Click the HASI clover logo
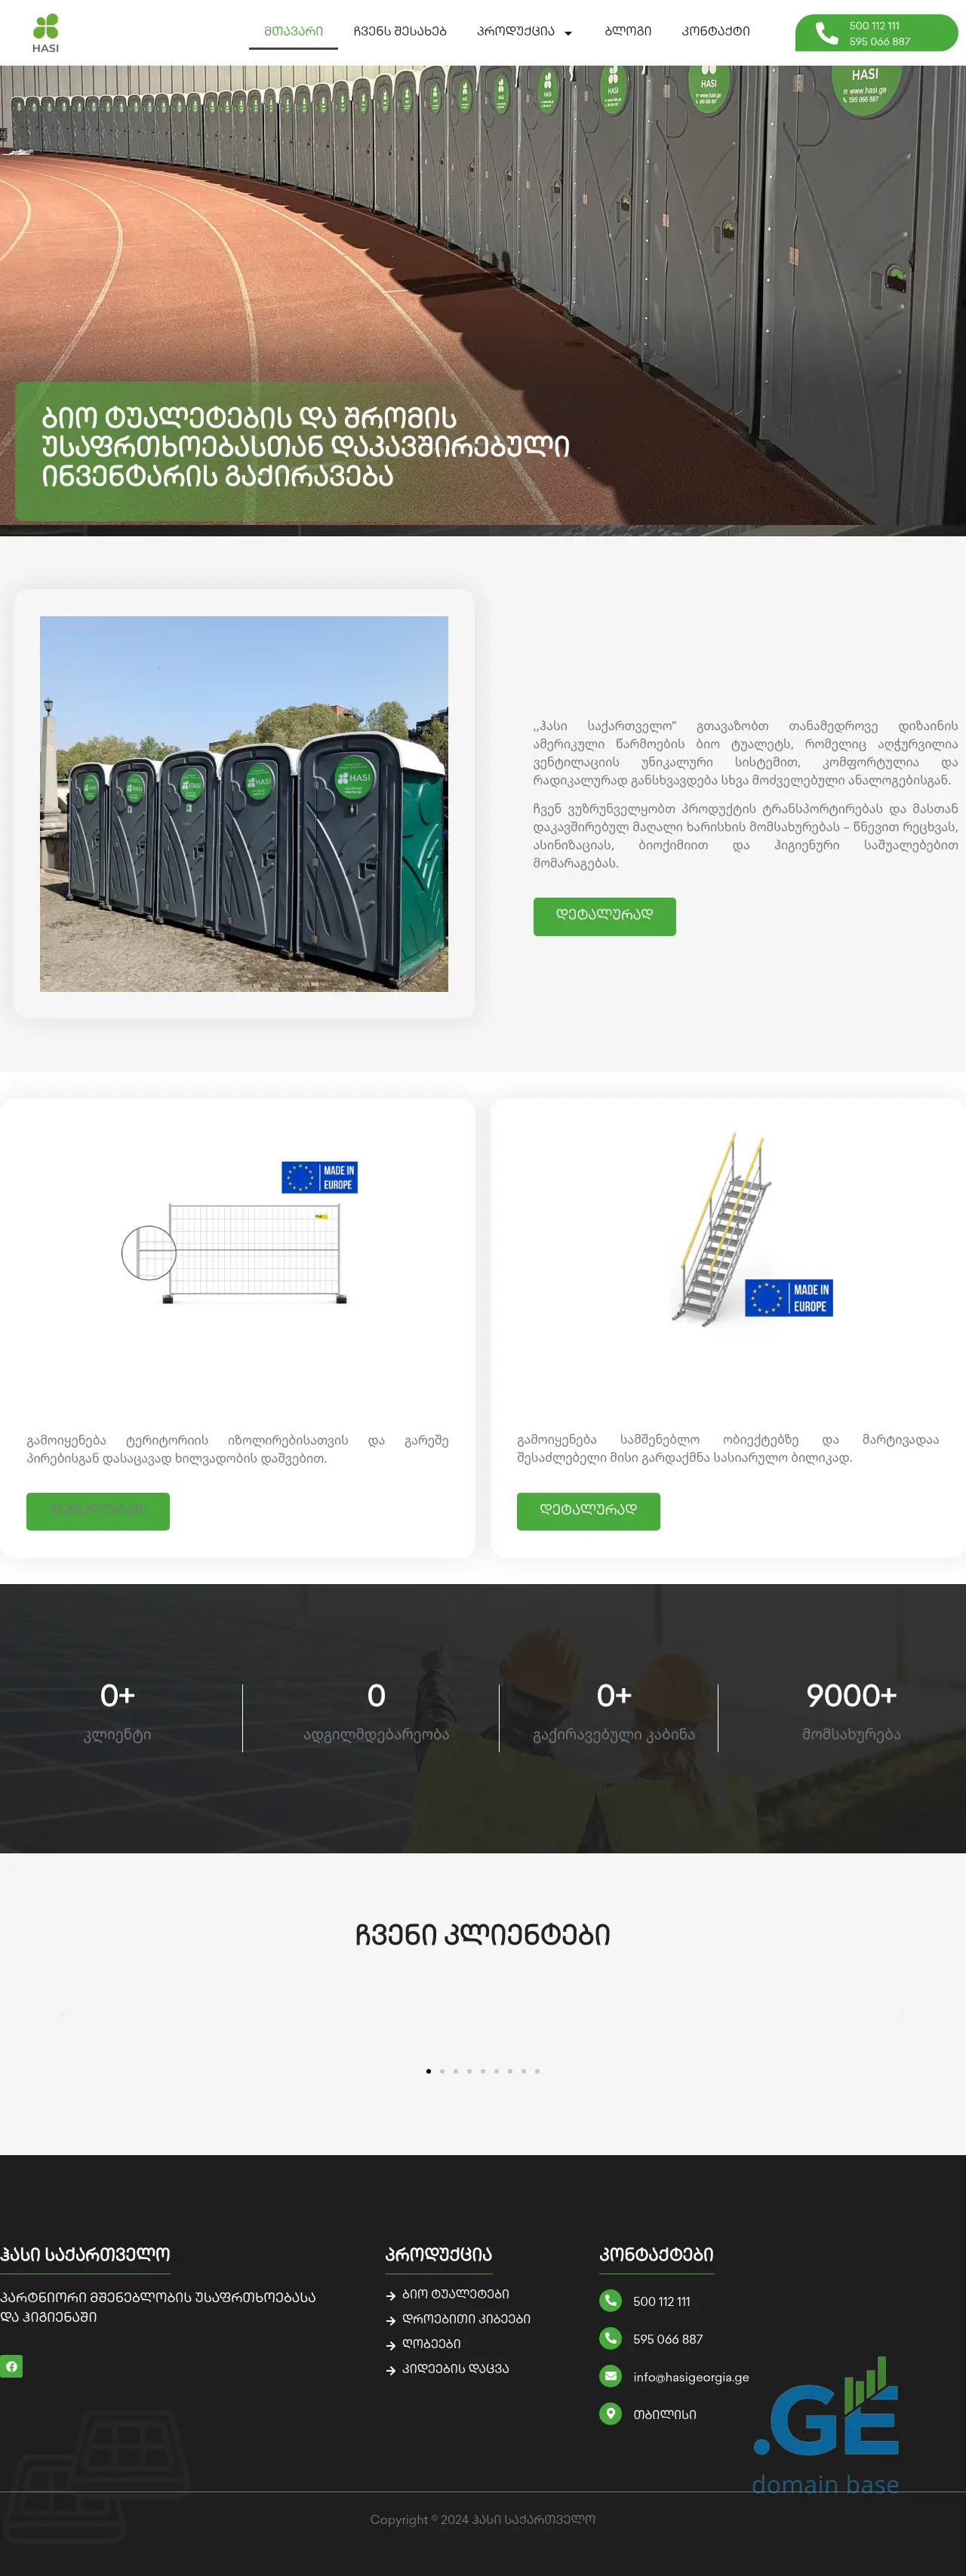Viewport: 966px width, 2576px height. [x=46, y=33]
